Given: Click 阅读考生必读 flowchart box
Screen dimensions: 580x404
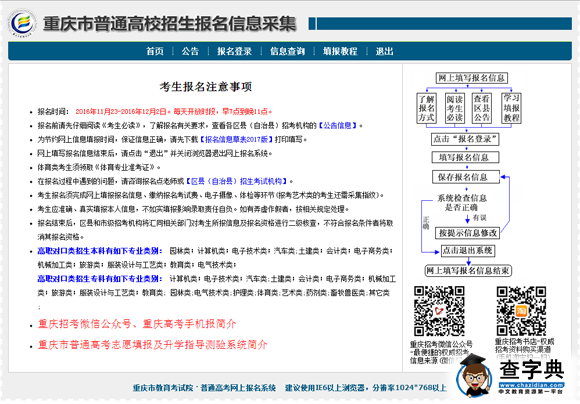Looking at the screenshot, I should tap(454, 108).
